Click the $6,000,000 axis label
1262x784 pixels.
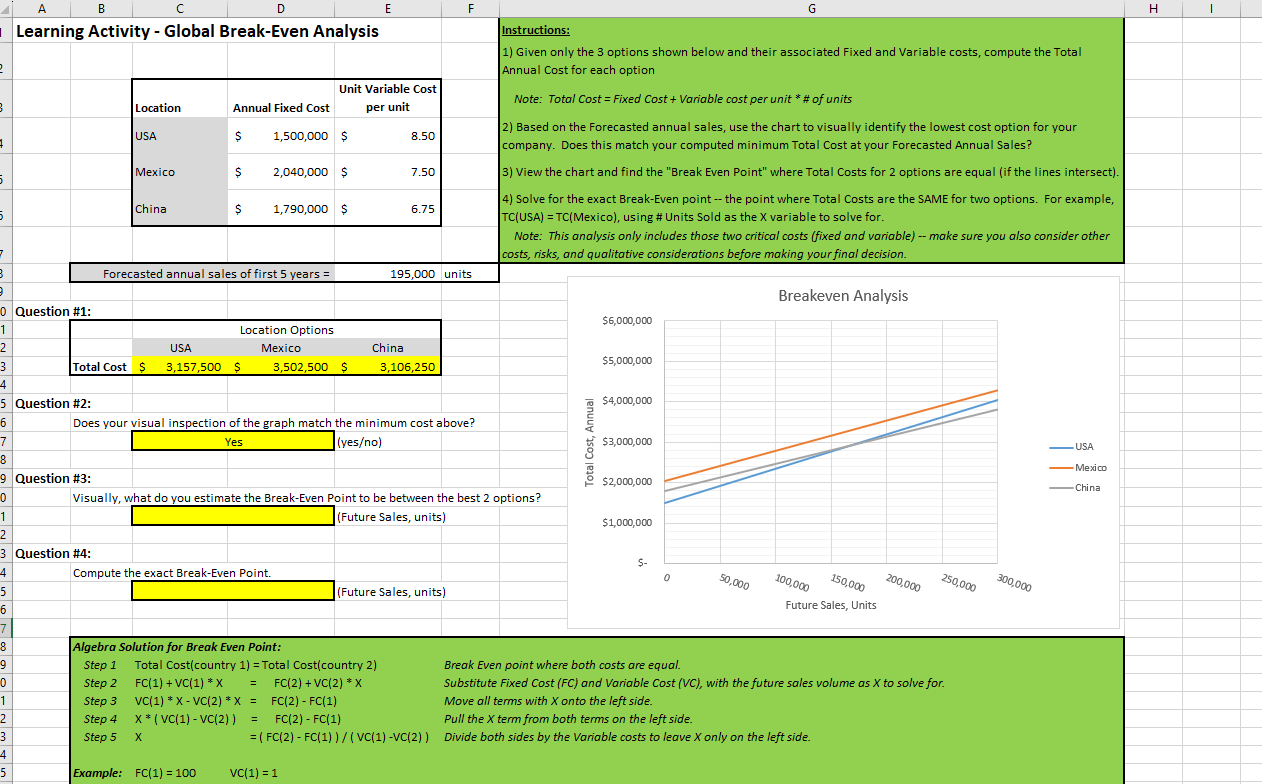[627, 320]
